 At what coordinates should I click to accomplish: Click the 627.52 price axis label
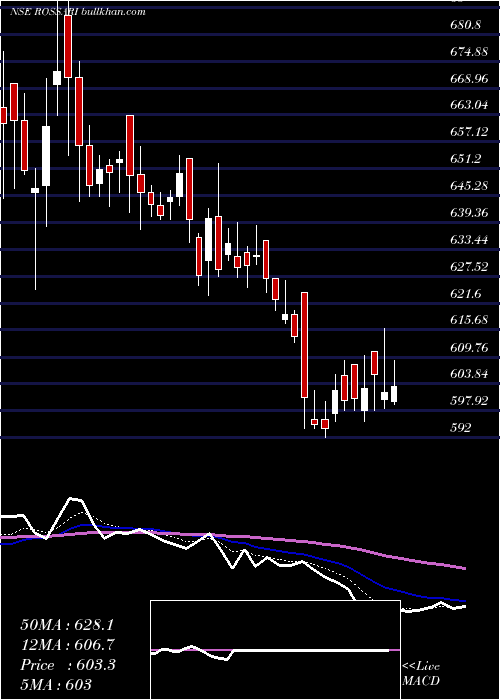click(469, 267)
